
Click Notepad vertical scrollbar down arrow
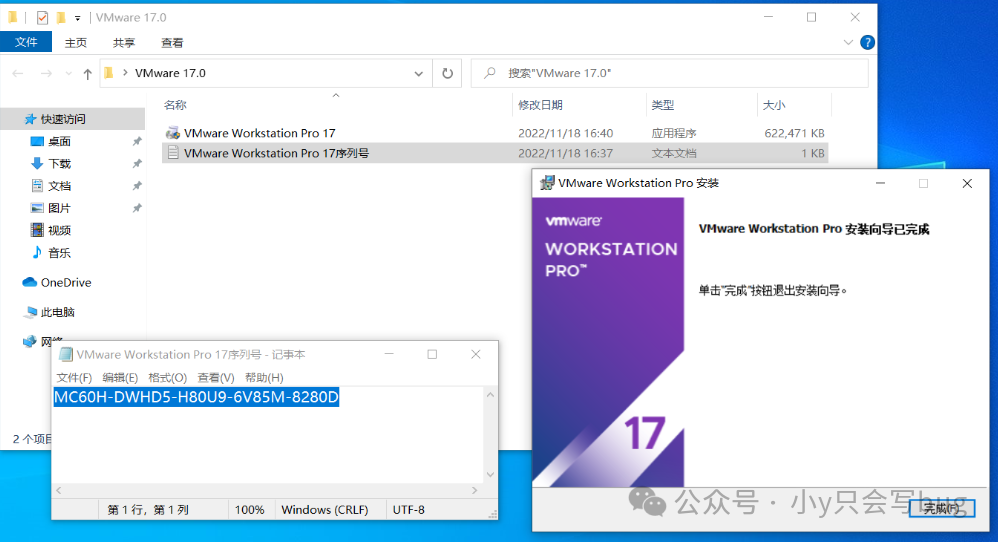pos(490,475)
